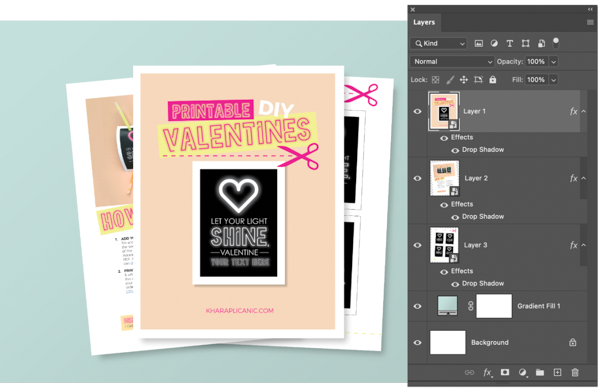The width and height of the screenshot is (600, 391).
Task: Click fx indicator on Layer 3
Action: pyautogui.click(x=573, y=245)
